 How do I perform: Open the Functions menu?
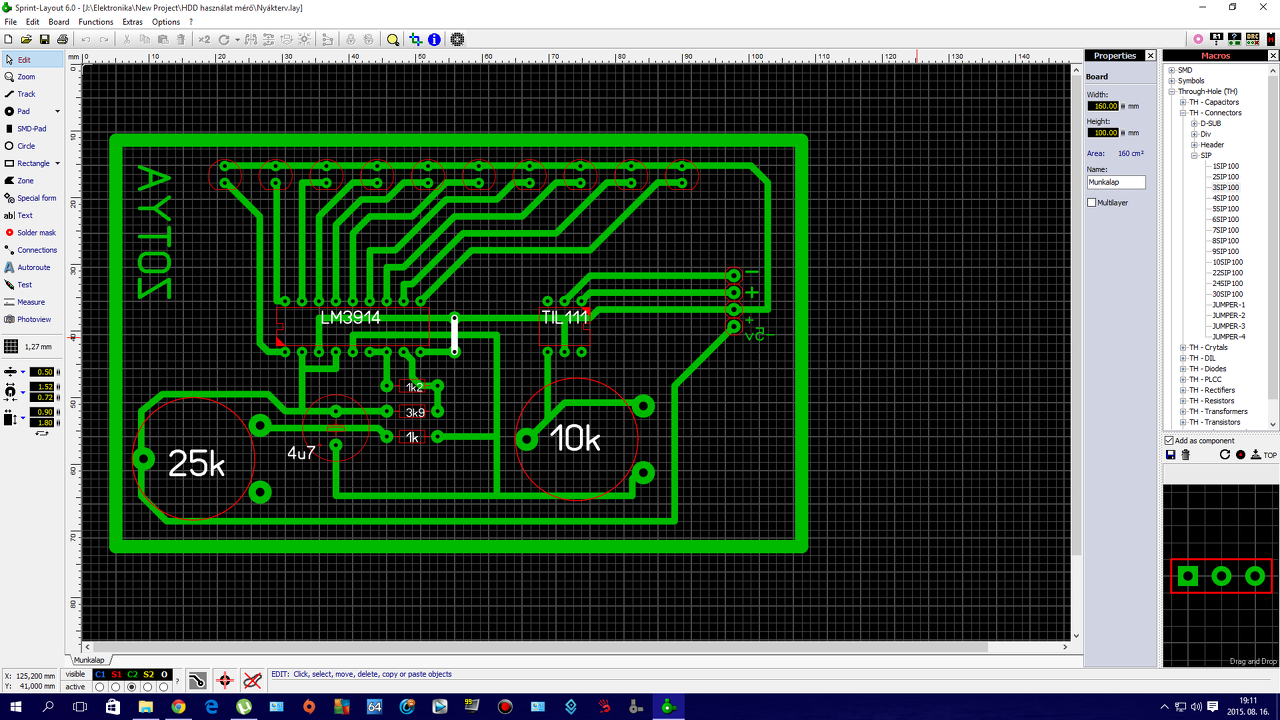96,22
